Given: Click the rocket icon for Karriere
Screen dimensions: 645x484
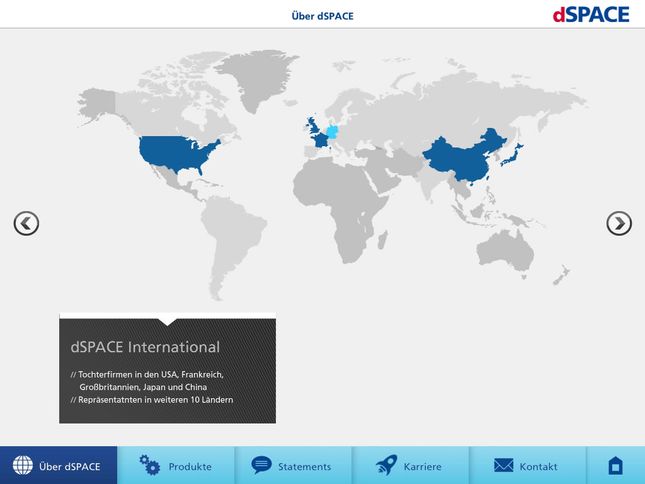Looking at the screenshot, I should tap(386, 465).
